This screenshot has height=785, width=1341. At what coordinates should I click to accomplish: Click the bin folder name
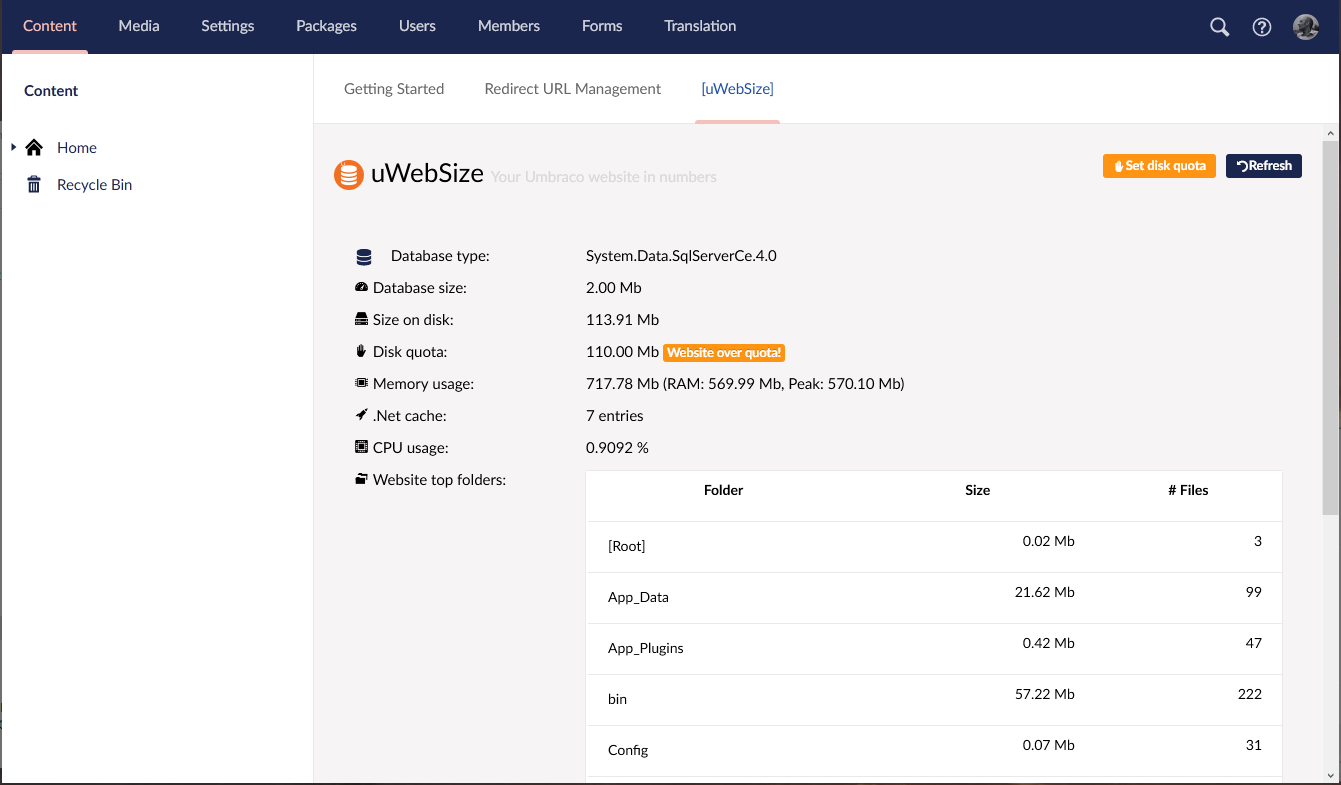click(617, 699)
